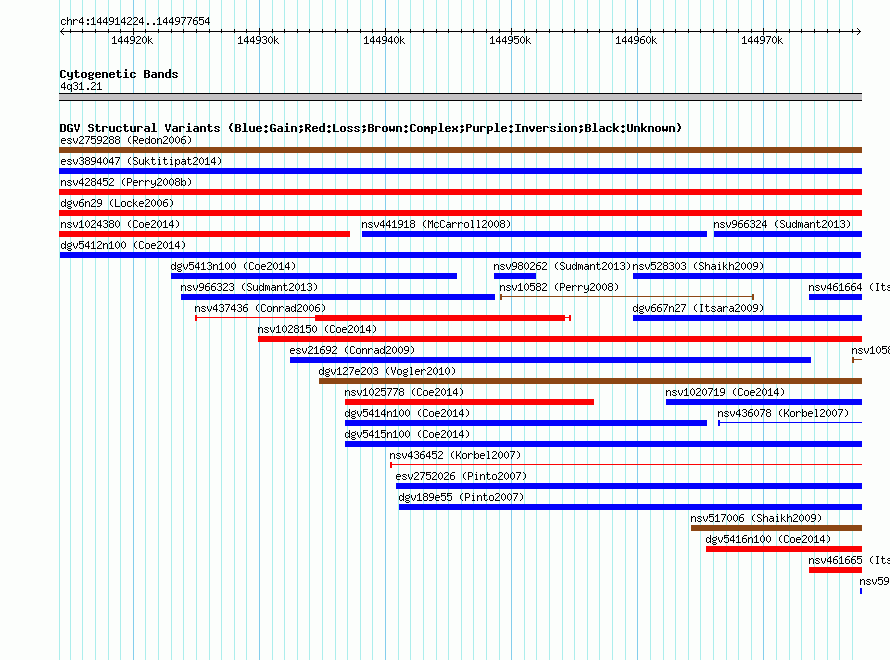Click nsv1020719 (Coe2014) label

pyautogui.click(x=725, y=392)
